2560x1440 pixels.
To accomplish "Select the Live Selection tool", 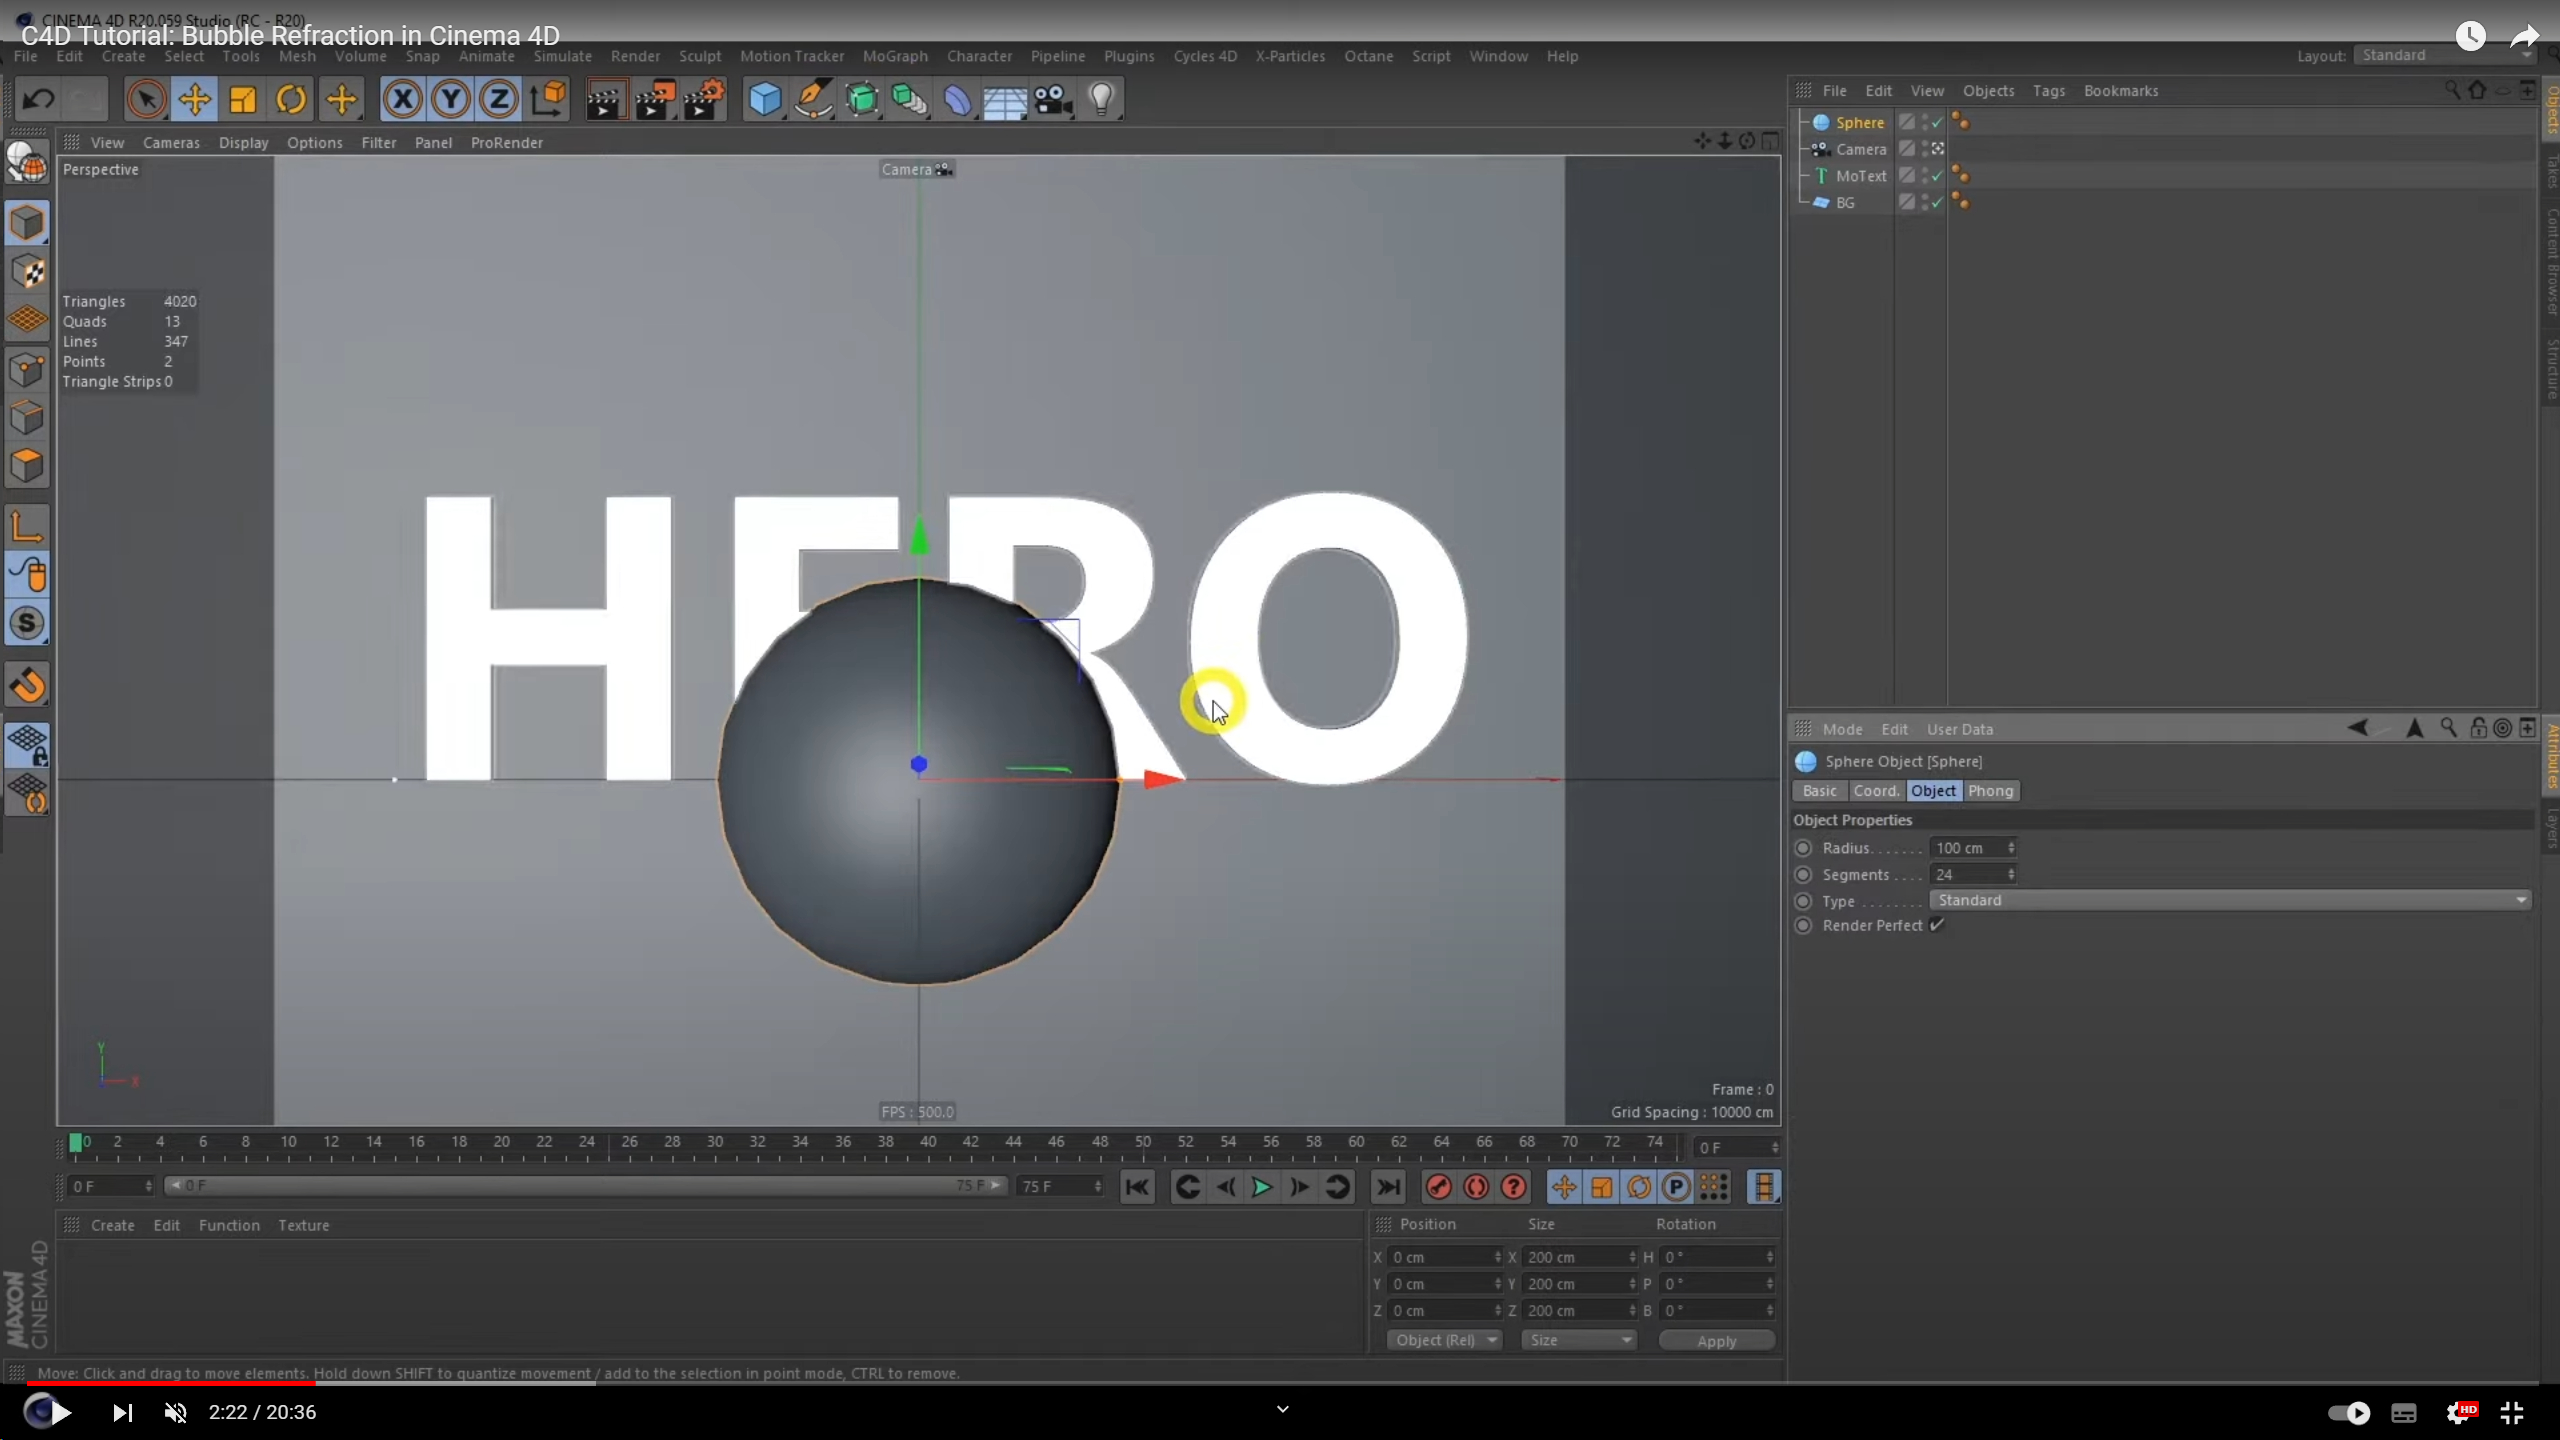I will [146, 99].
